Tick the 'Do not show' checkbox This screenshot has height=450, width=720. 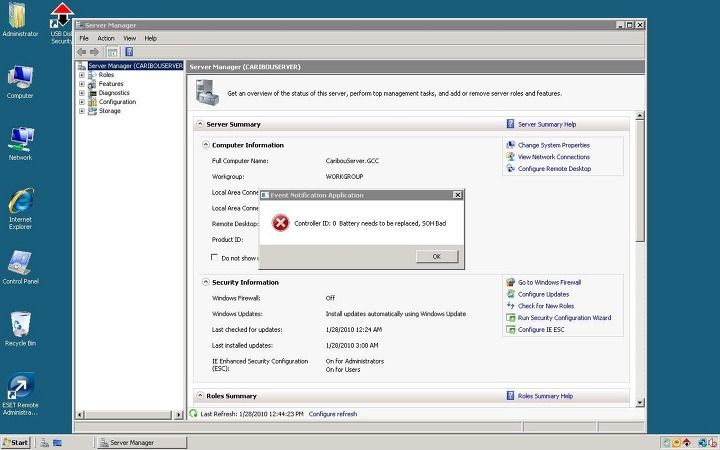pos(214,257)
